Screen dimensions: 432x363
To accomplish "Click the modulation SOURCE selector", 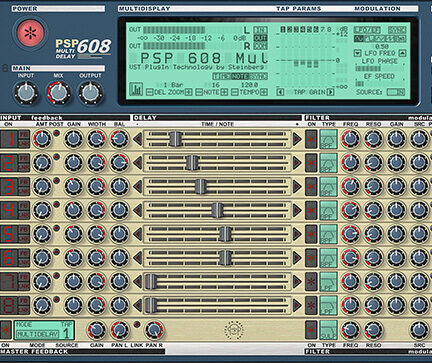I will coord(396,92).
